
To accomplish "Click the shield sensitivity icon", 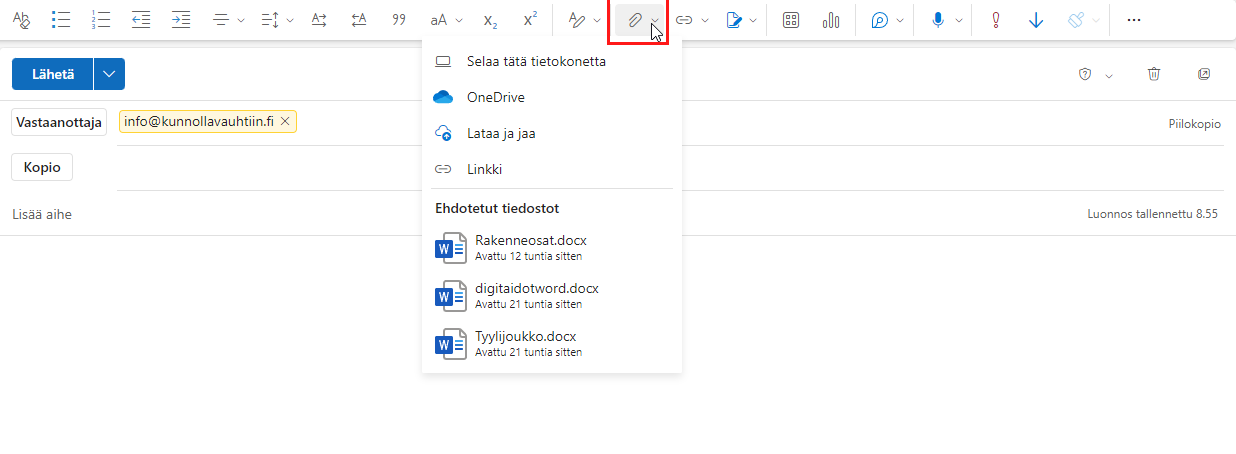I will tap(1084, 74).
